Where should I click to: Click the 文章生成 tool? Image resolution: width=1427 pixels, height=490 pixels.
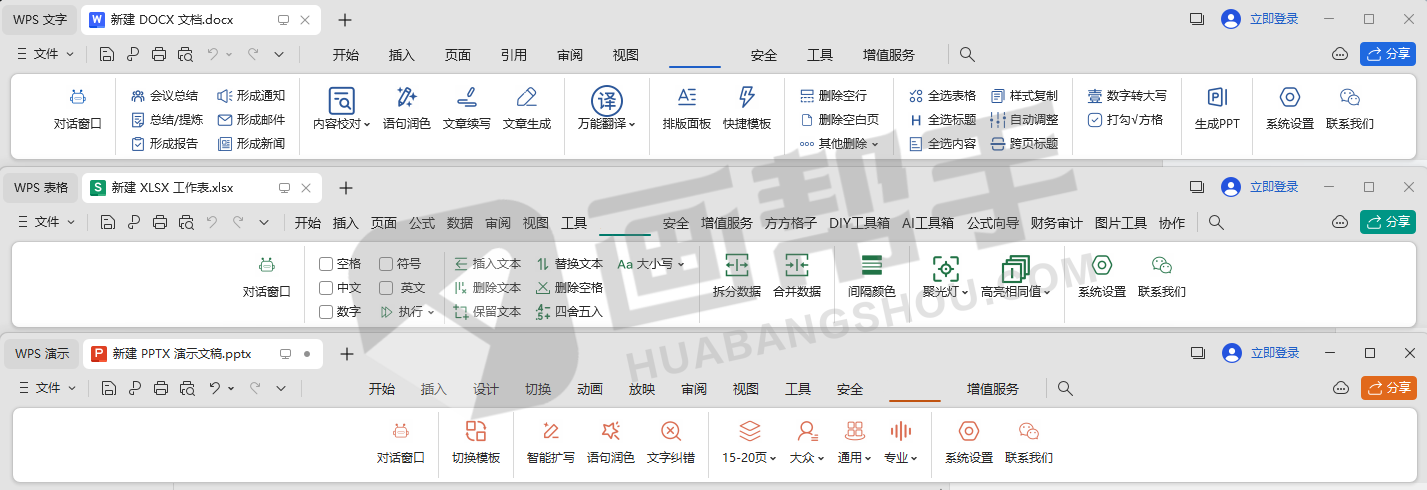pyautogui.click(x=527, y=110)
